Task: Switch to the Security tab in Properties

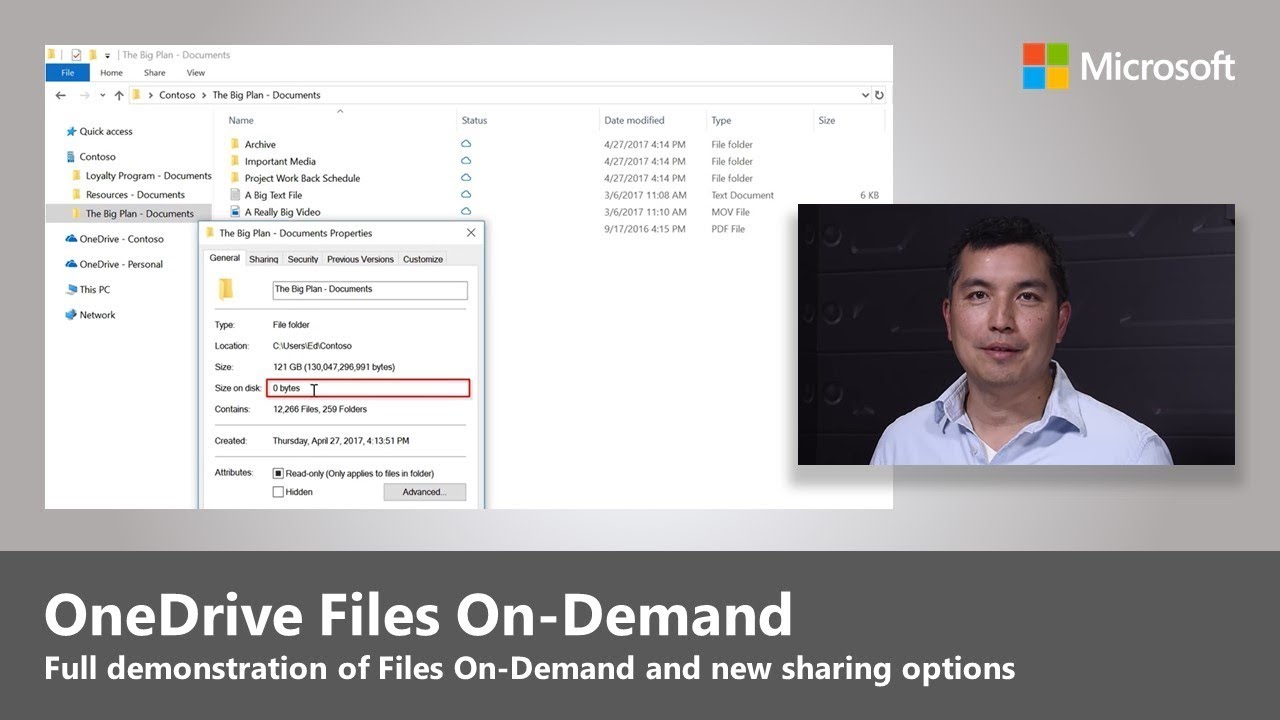Action: 303,259
